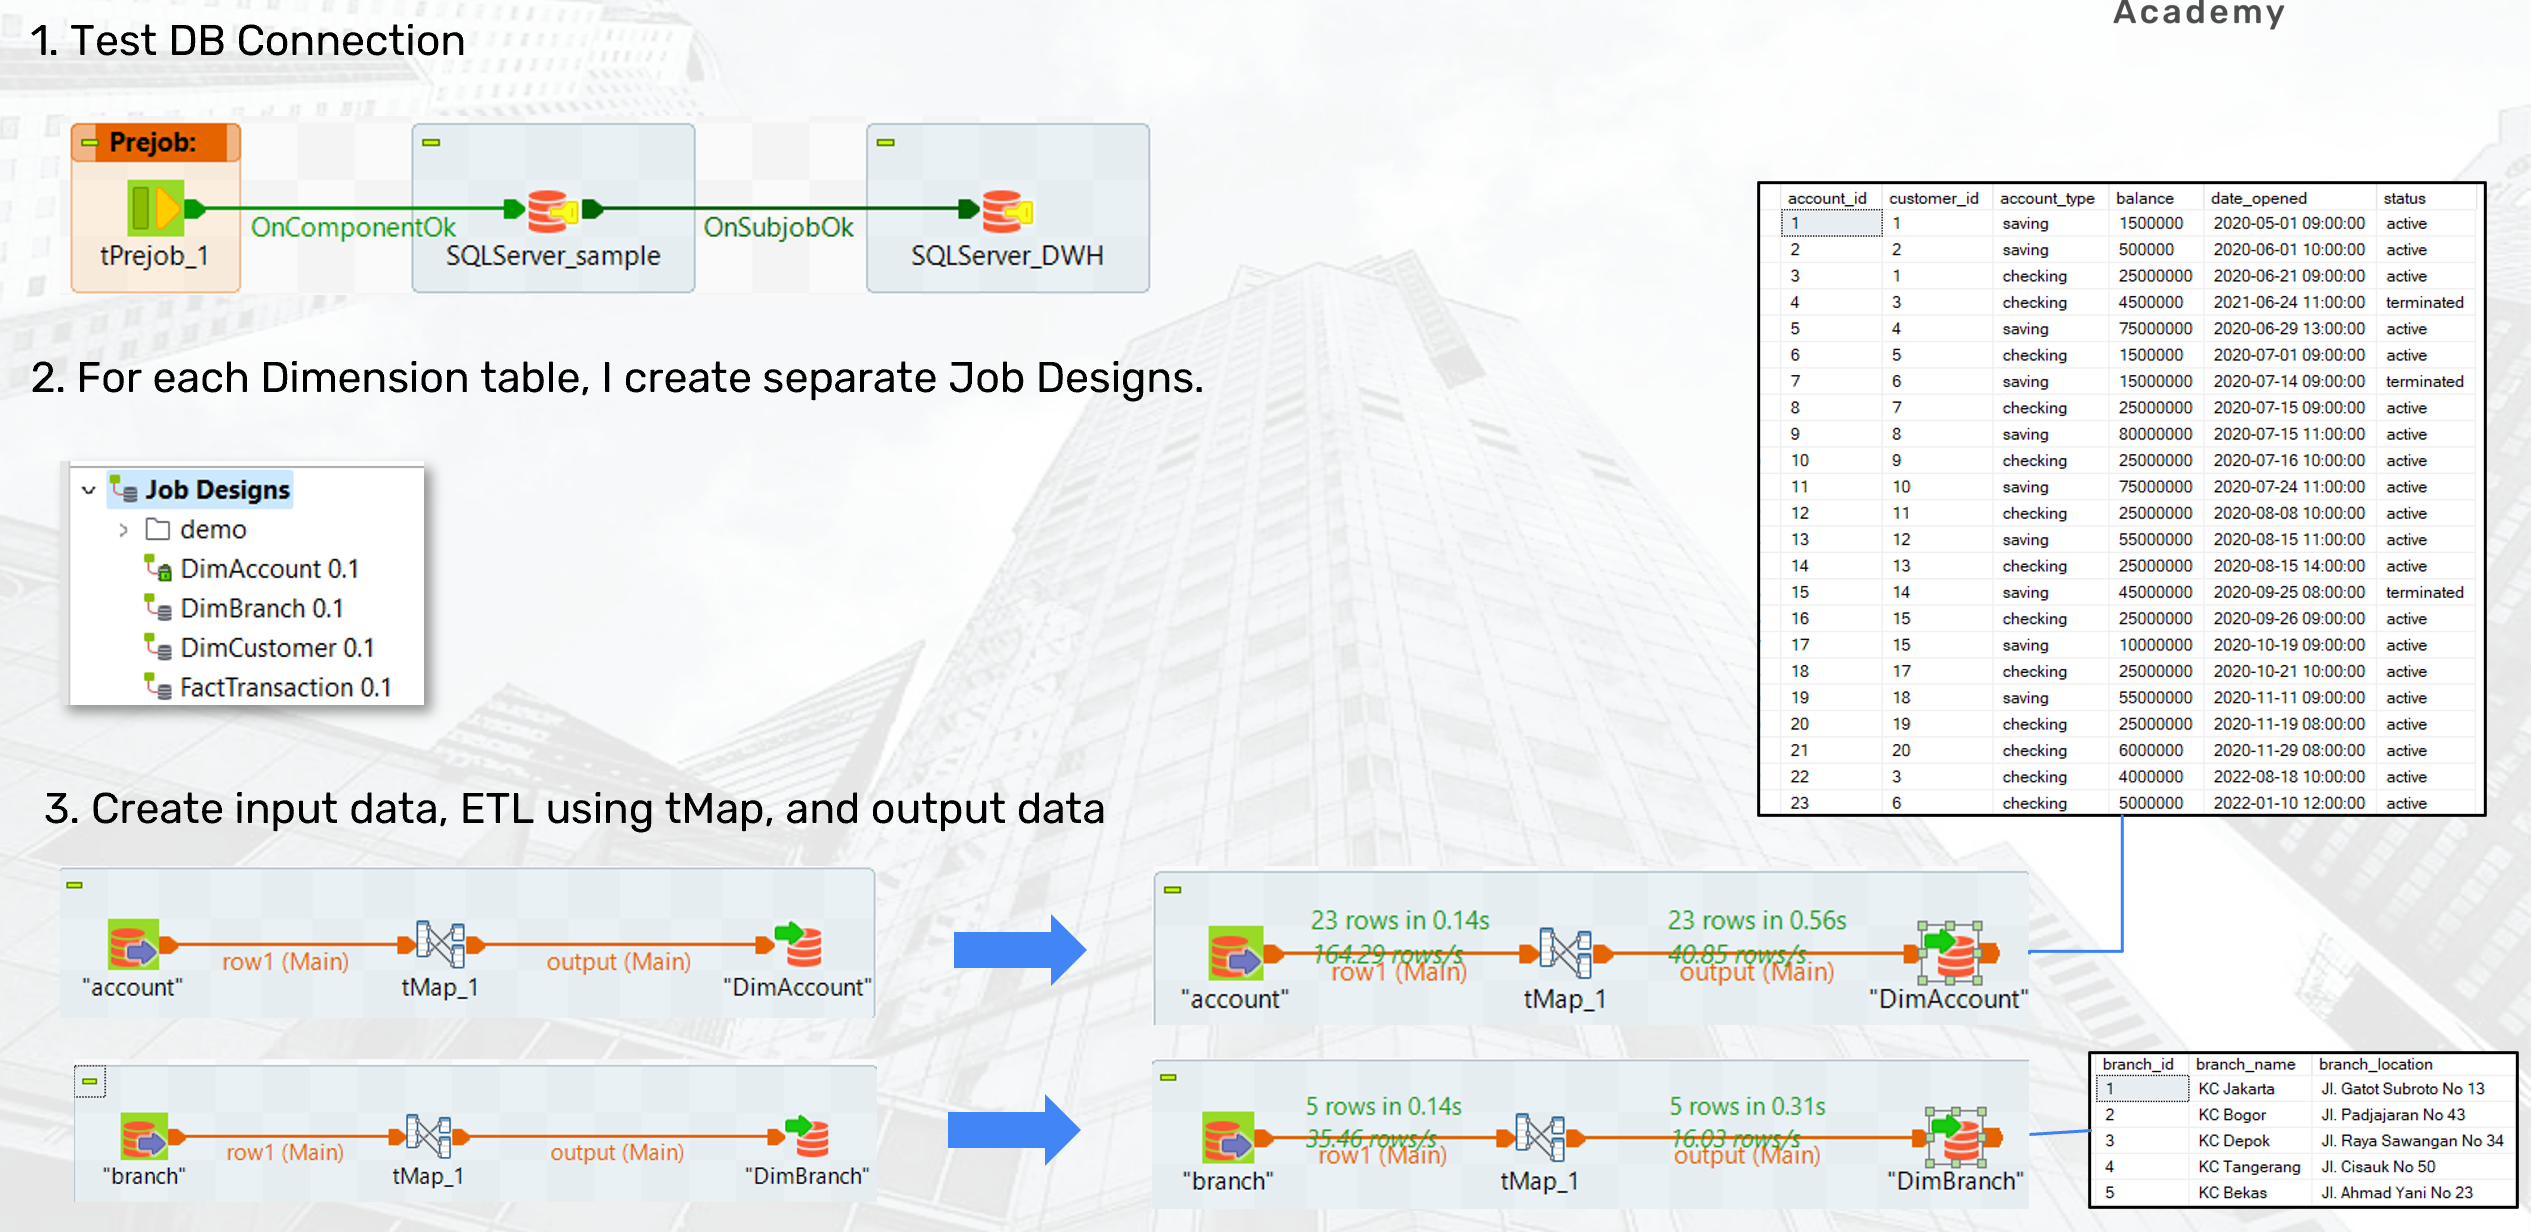Click the "5 rows in 0.31s" statistic label

[x=1747, y=1107]
